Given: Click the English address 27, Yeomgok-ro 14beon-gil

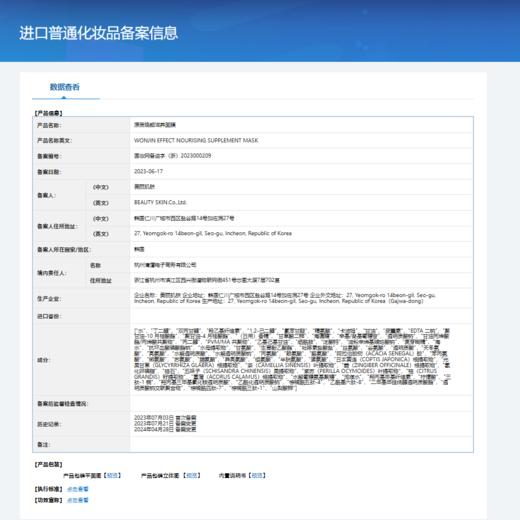Looking at the screenshot, I should 213,233.
